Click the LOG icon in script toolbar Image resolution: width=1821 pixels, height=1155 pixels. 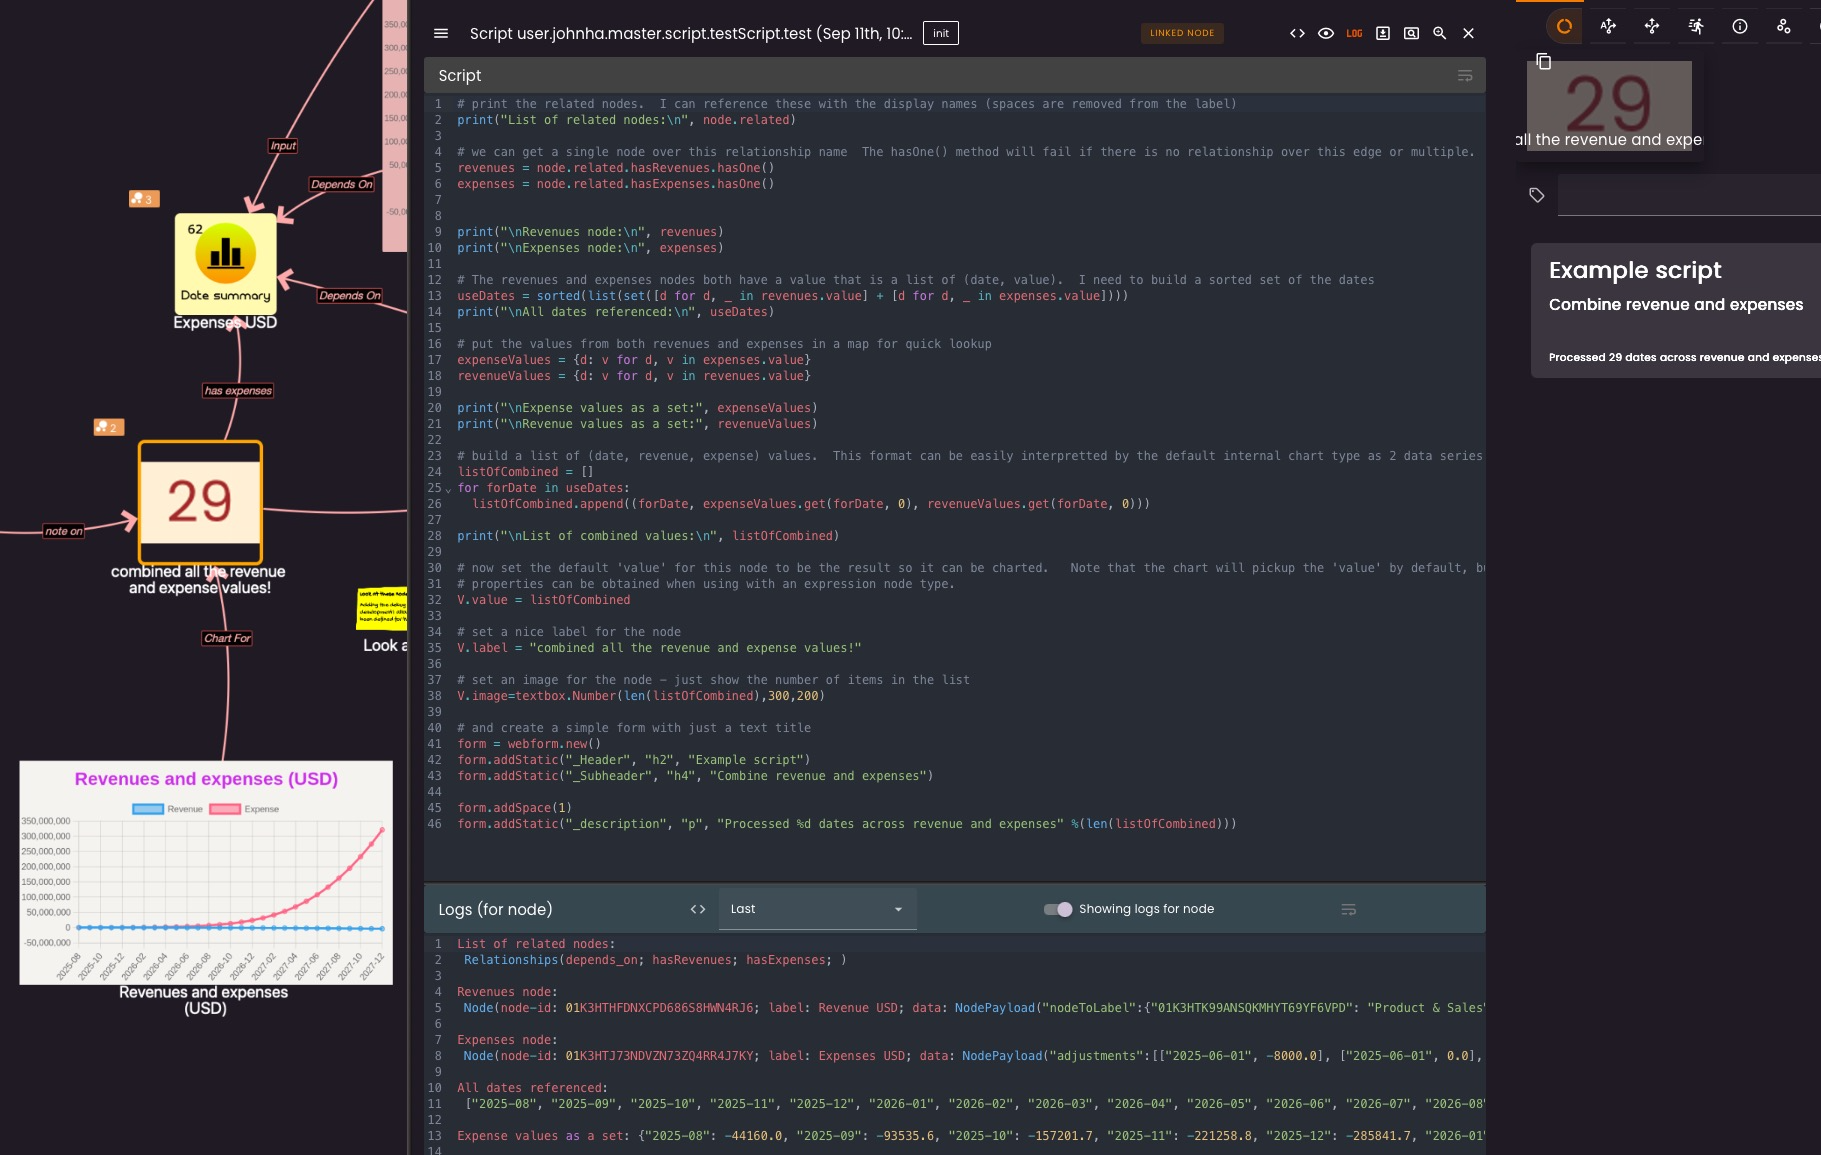tap(1354, 33)
